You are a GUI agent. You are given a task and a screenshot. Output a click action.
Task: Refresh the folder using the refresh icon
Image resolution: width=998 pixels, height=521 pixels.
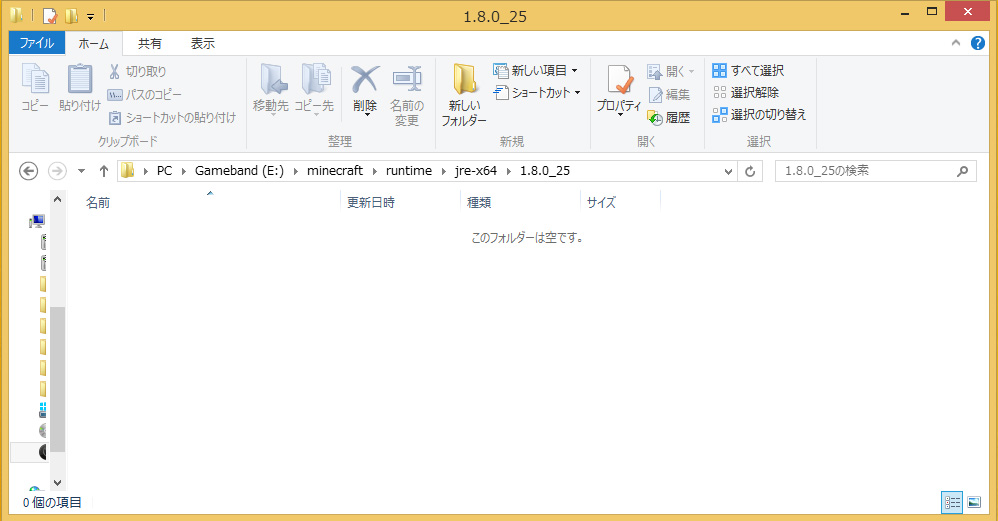coord(752,171)
